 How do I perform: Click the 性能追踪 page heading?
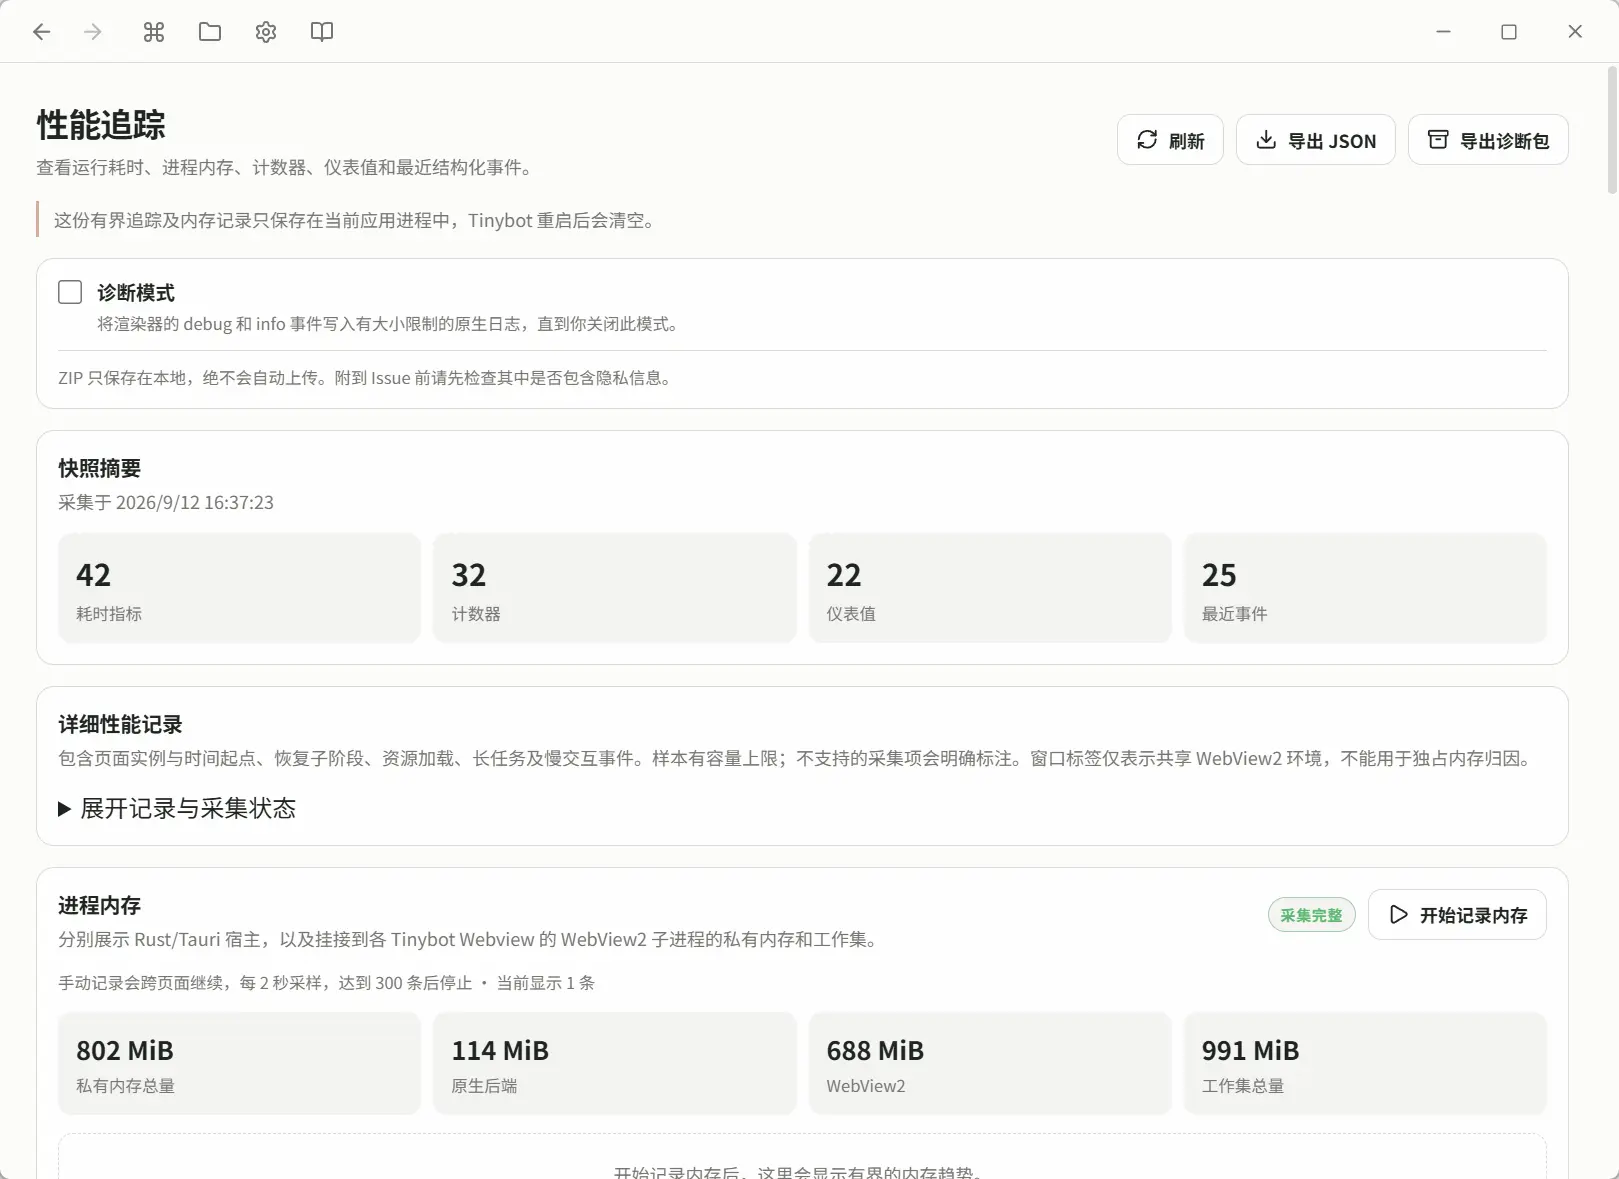(101, 125)
